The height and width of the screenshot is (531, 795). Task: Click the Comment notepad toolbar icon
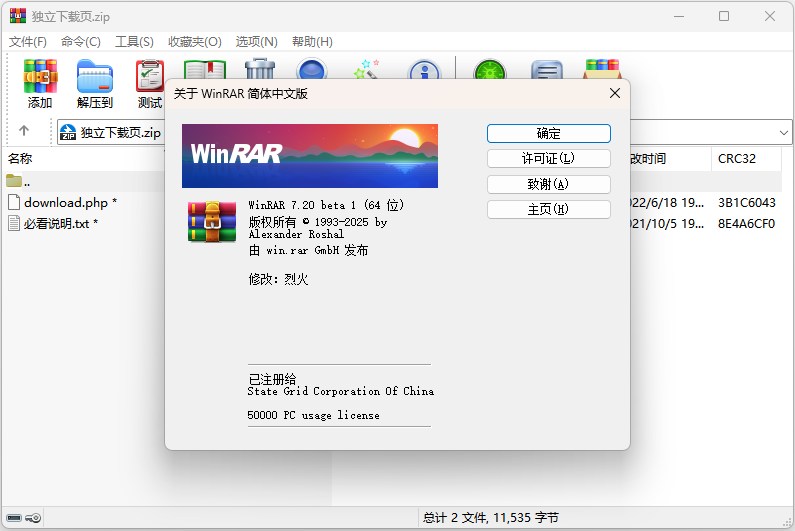coord(547,70)
